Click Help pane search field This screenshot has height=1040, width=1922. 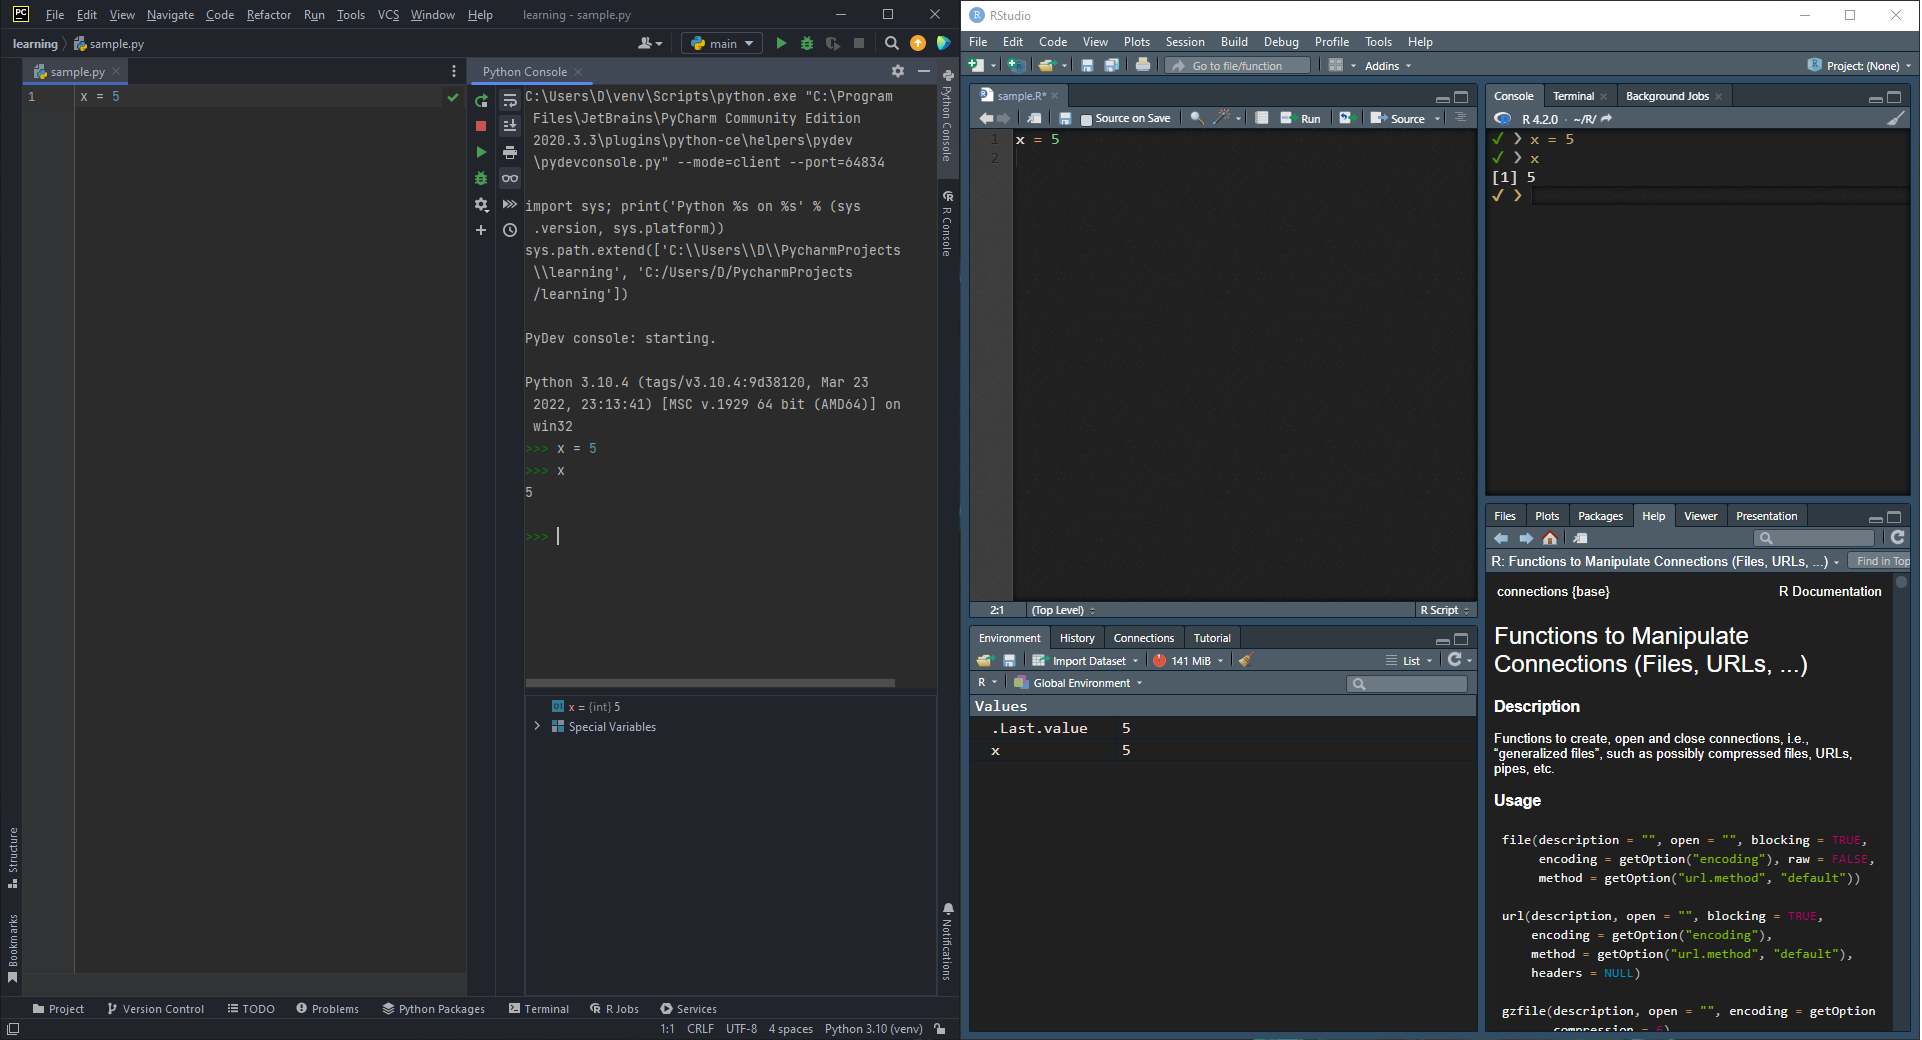pos(1813,538)
